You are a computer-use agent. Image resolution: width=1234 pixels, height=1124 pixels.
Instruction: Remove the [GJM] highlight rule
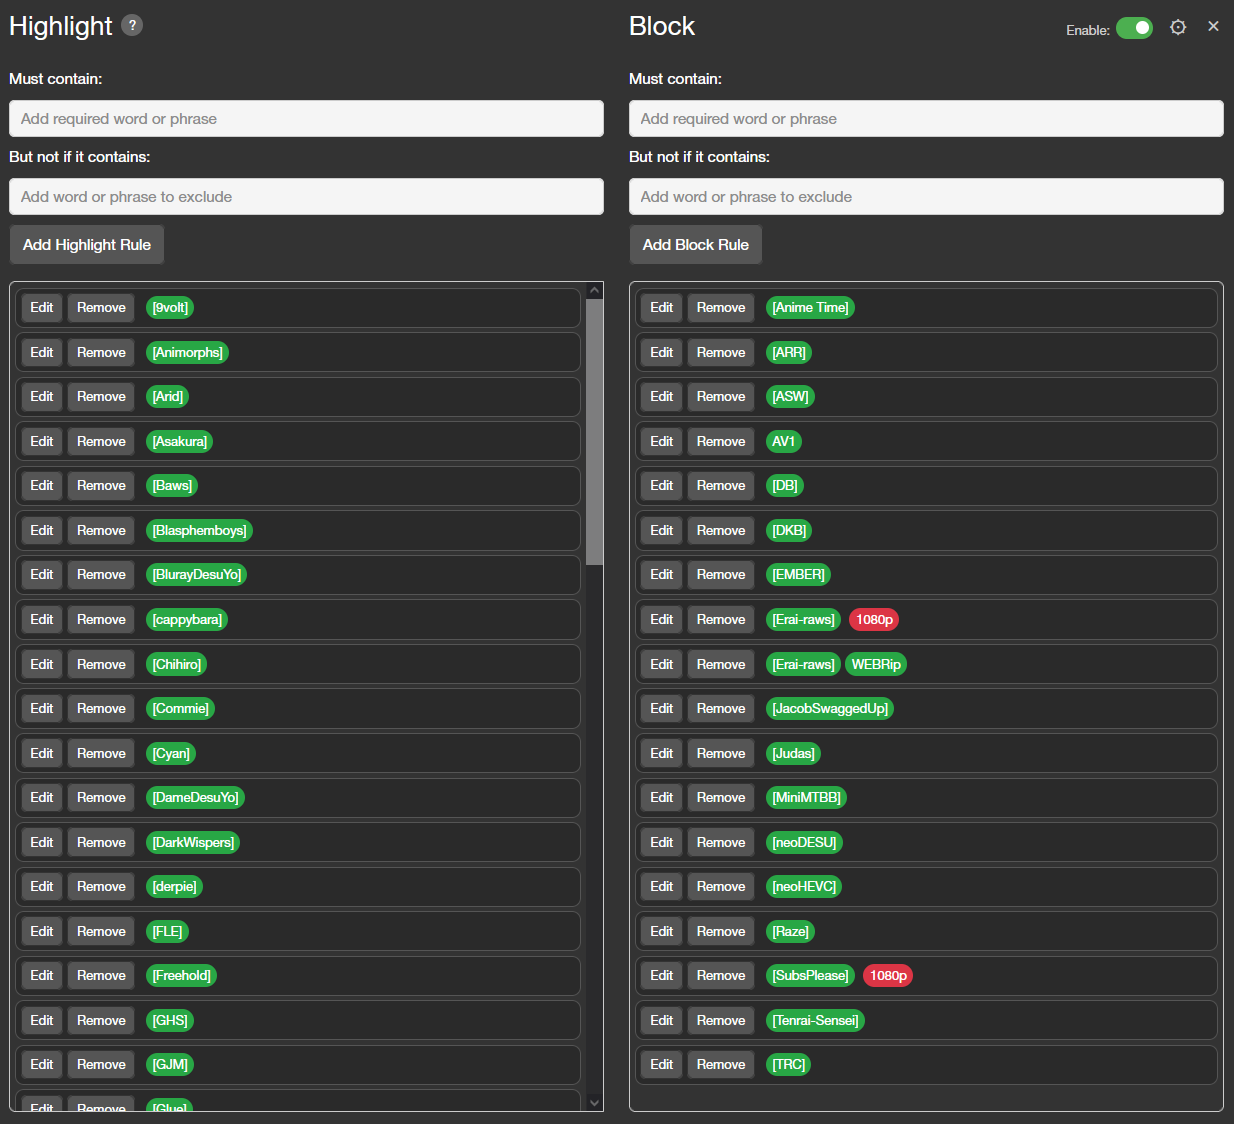coord(101,1064)
